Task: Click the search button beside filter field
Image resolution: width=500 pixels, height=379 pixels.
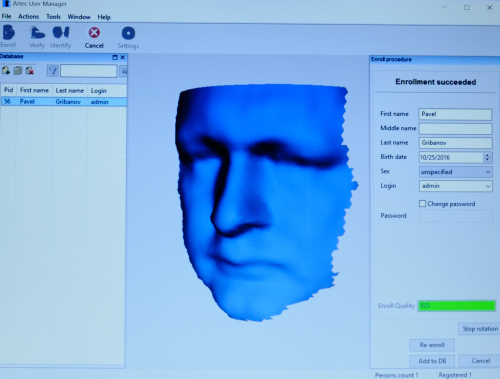Action: click(x=124, y=71)
